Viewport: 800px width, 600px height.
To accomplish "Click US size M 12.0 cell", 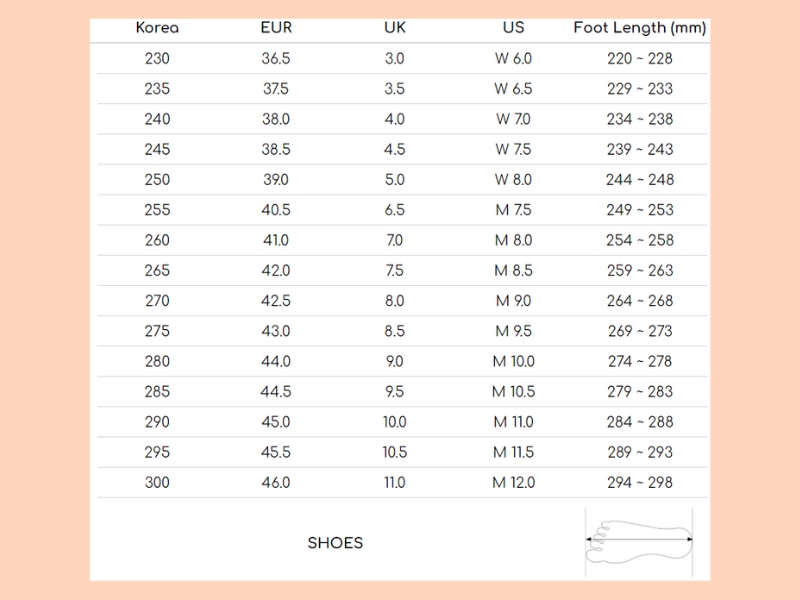I will point(513,483).
